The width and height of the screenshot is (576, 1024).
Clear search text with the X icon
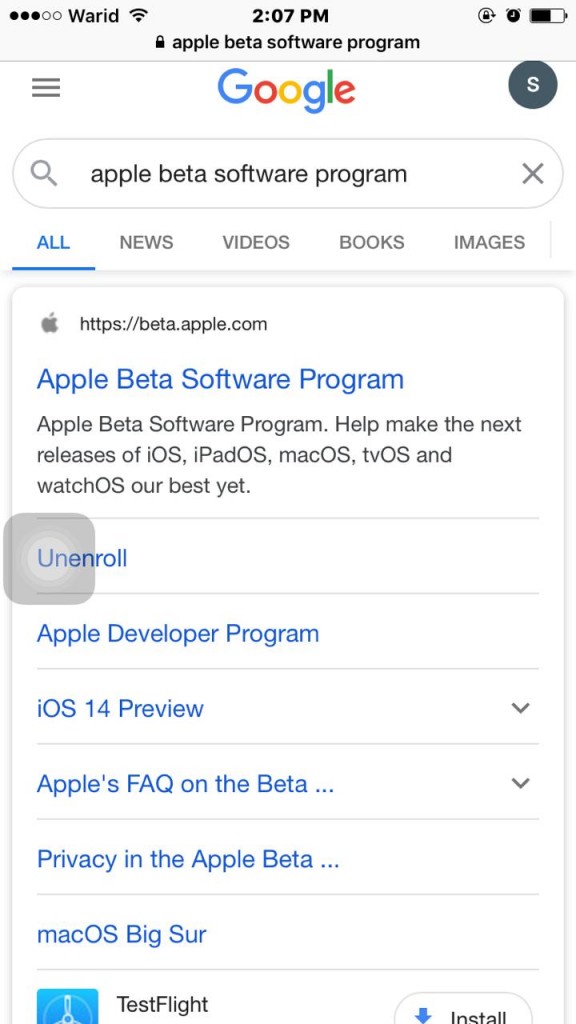[533, 174]
